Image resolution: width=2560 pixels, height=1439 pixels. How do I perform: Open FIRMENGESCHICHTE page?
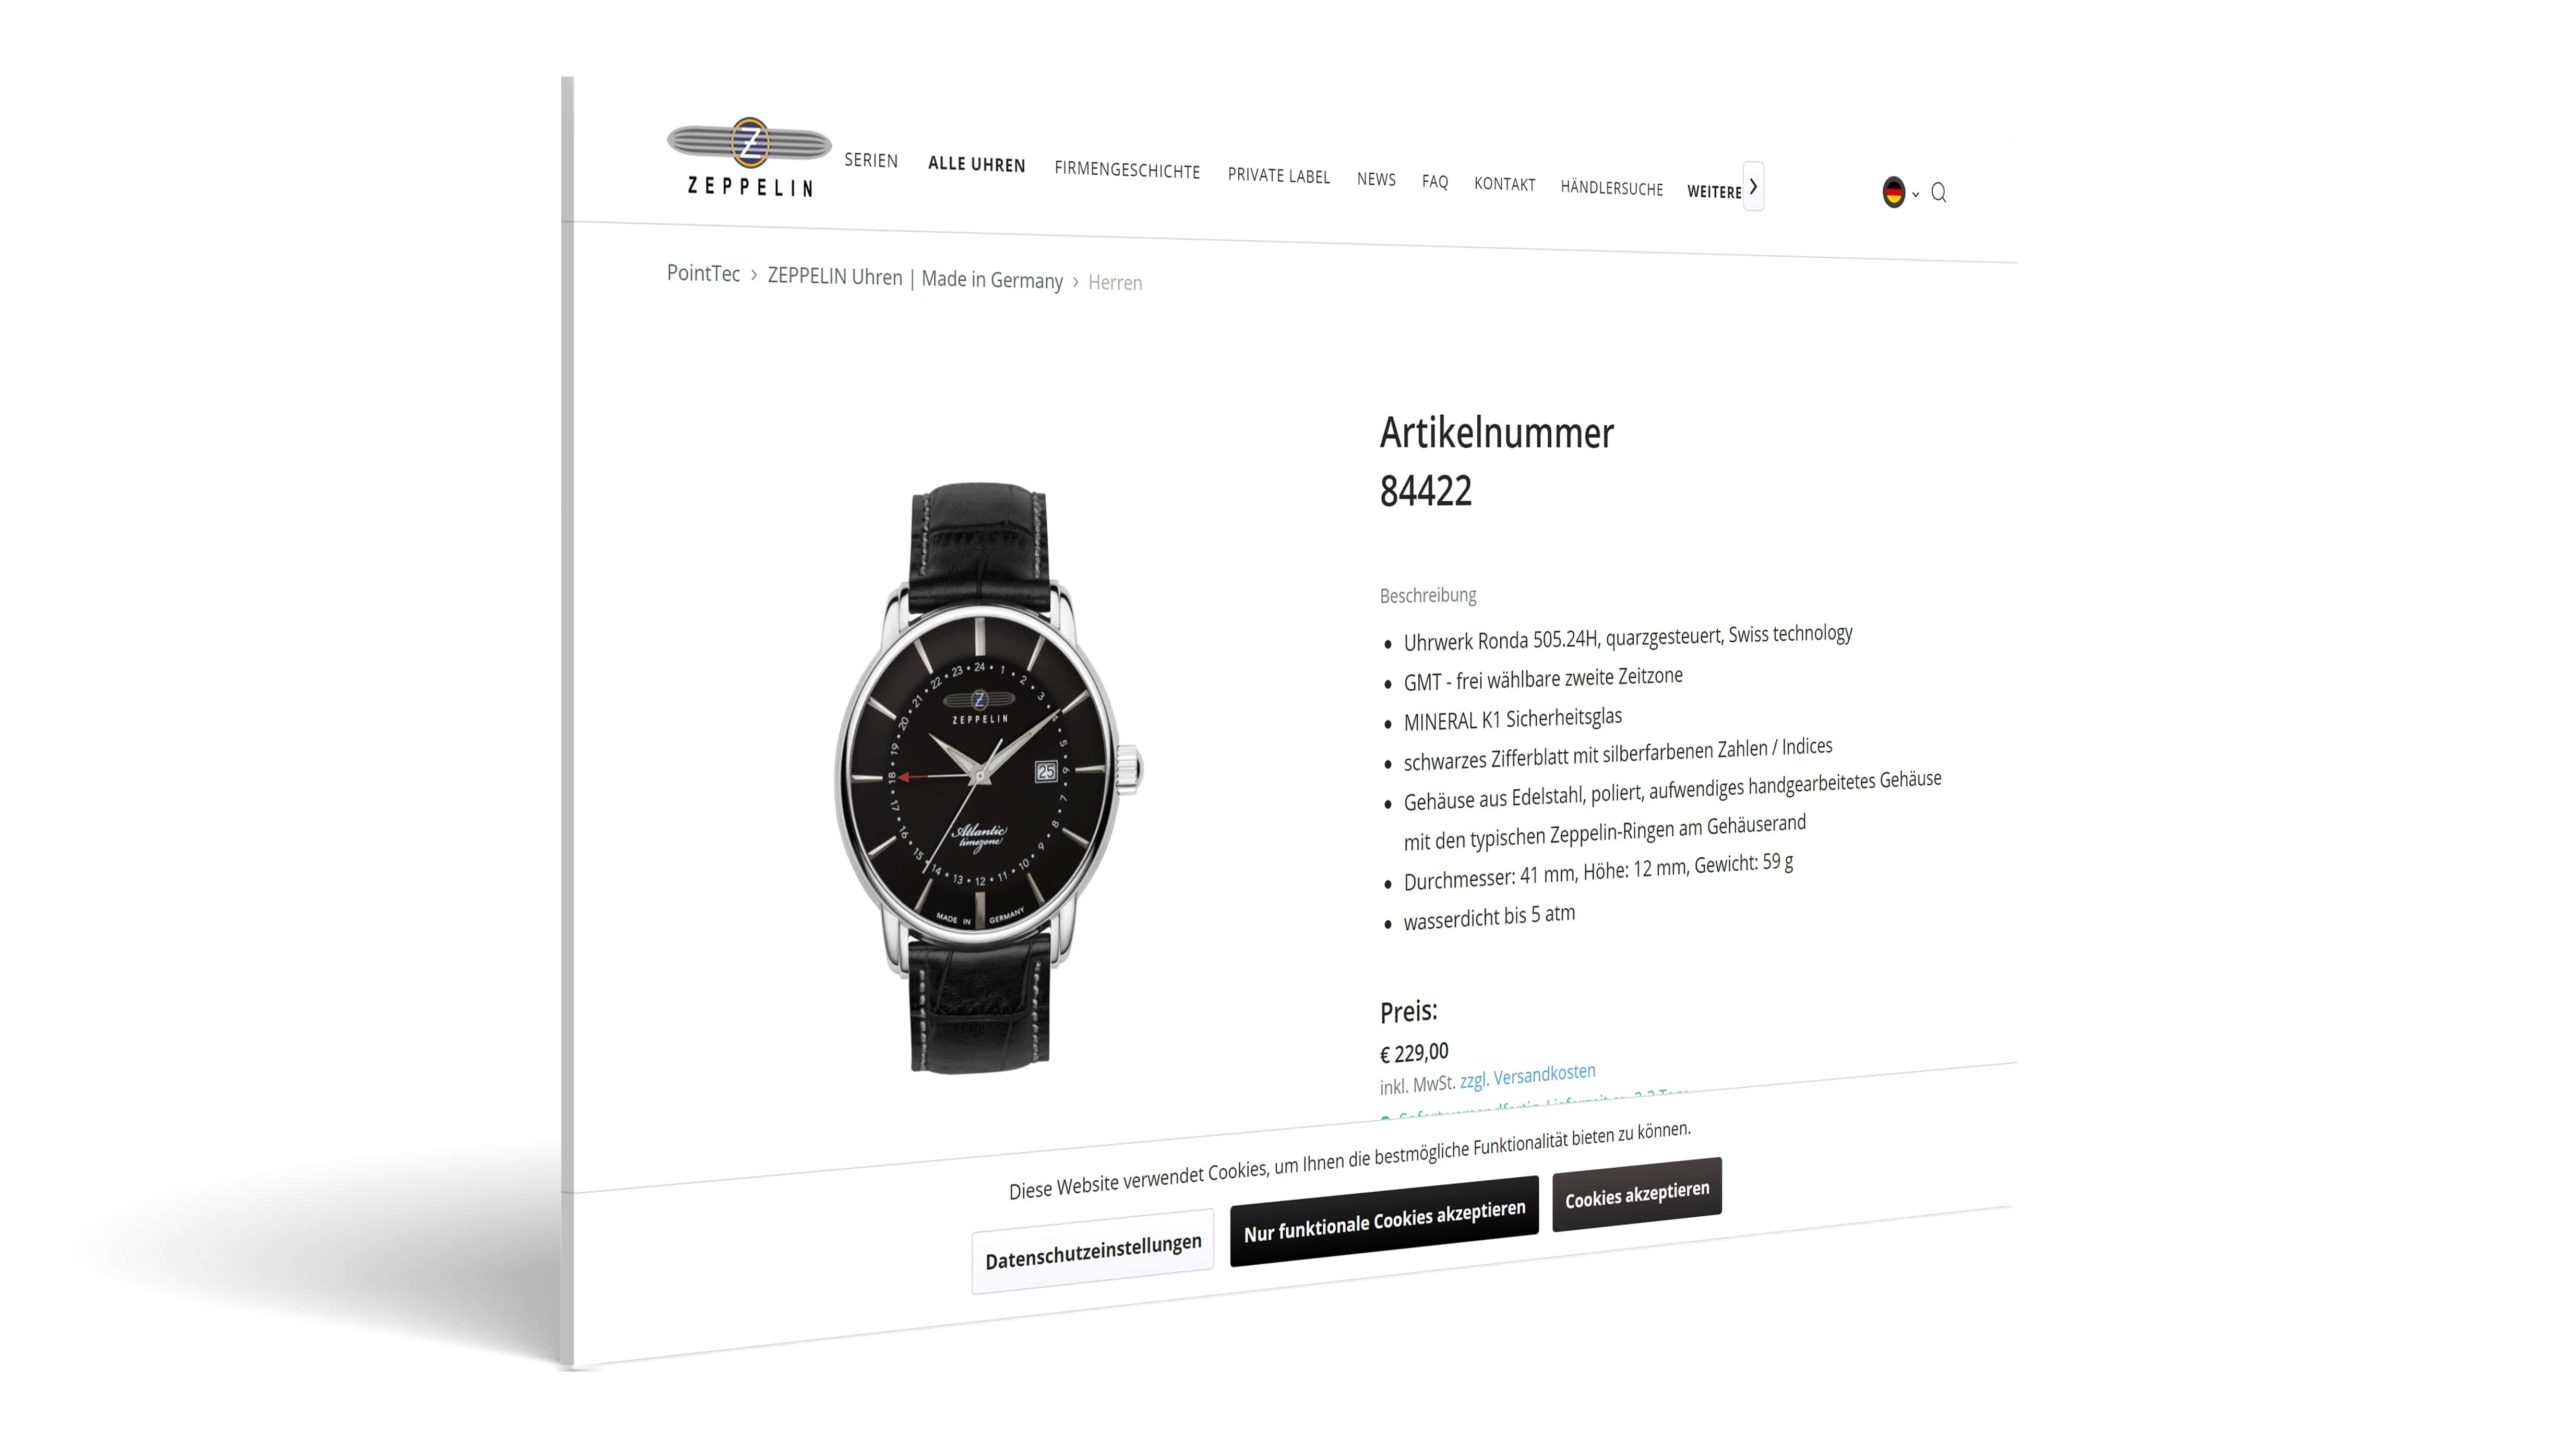coord(1127,170)
